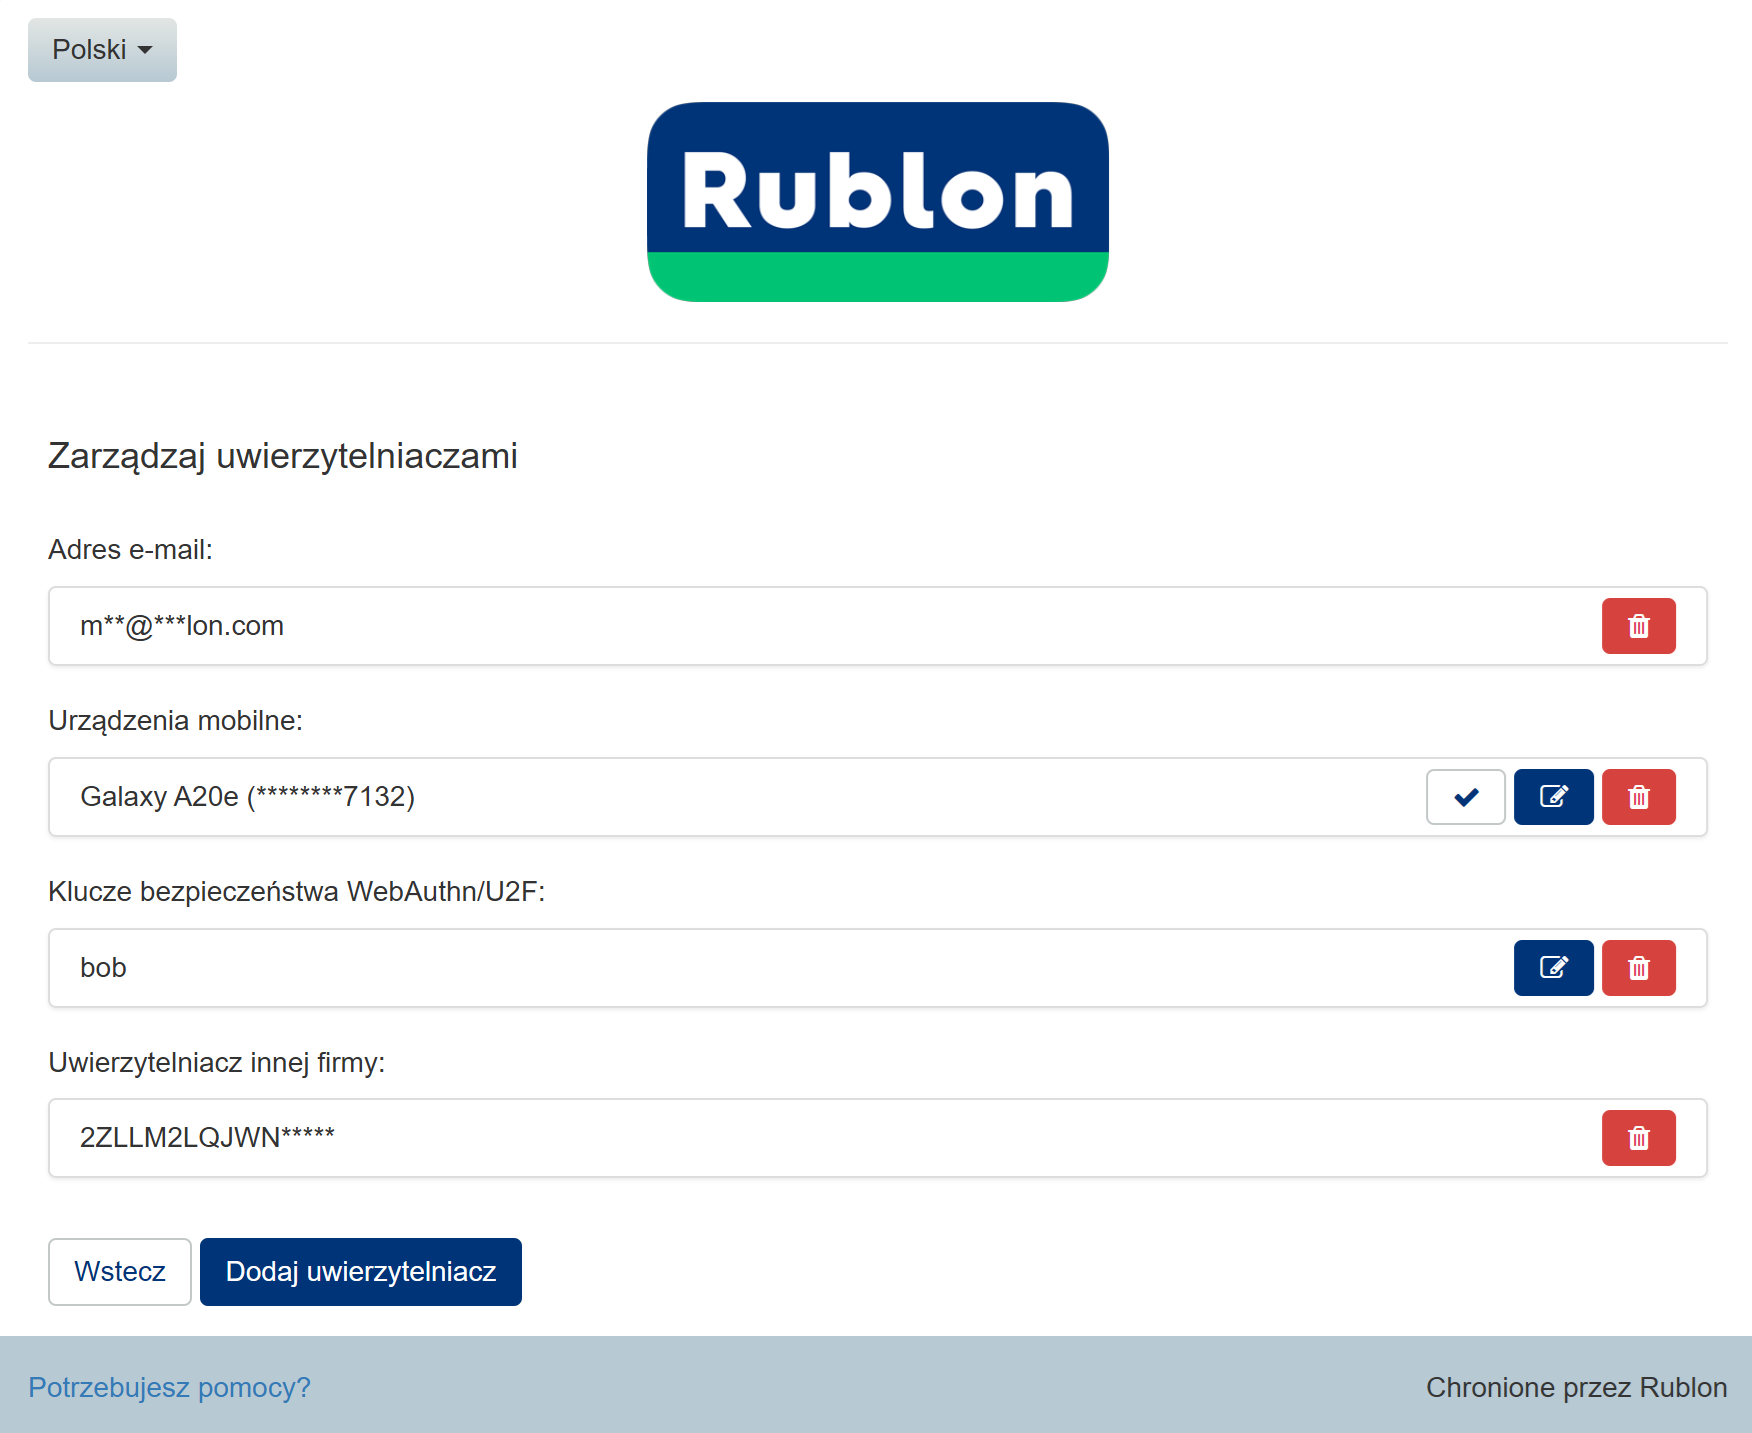Set Galaxy A20e as default with checkmark
1752x1433 pixels.
(1465, 797)
